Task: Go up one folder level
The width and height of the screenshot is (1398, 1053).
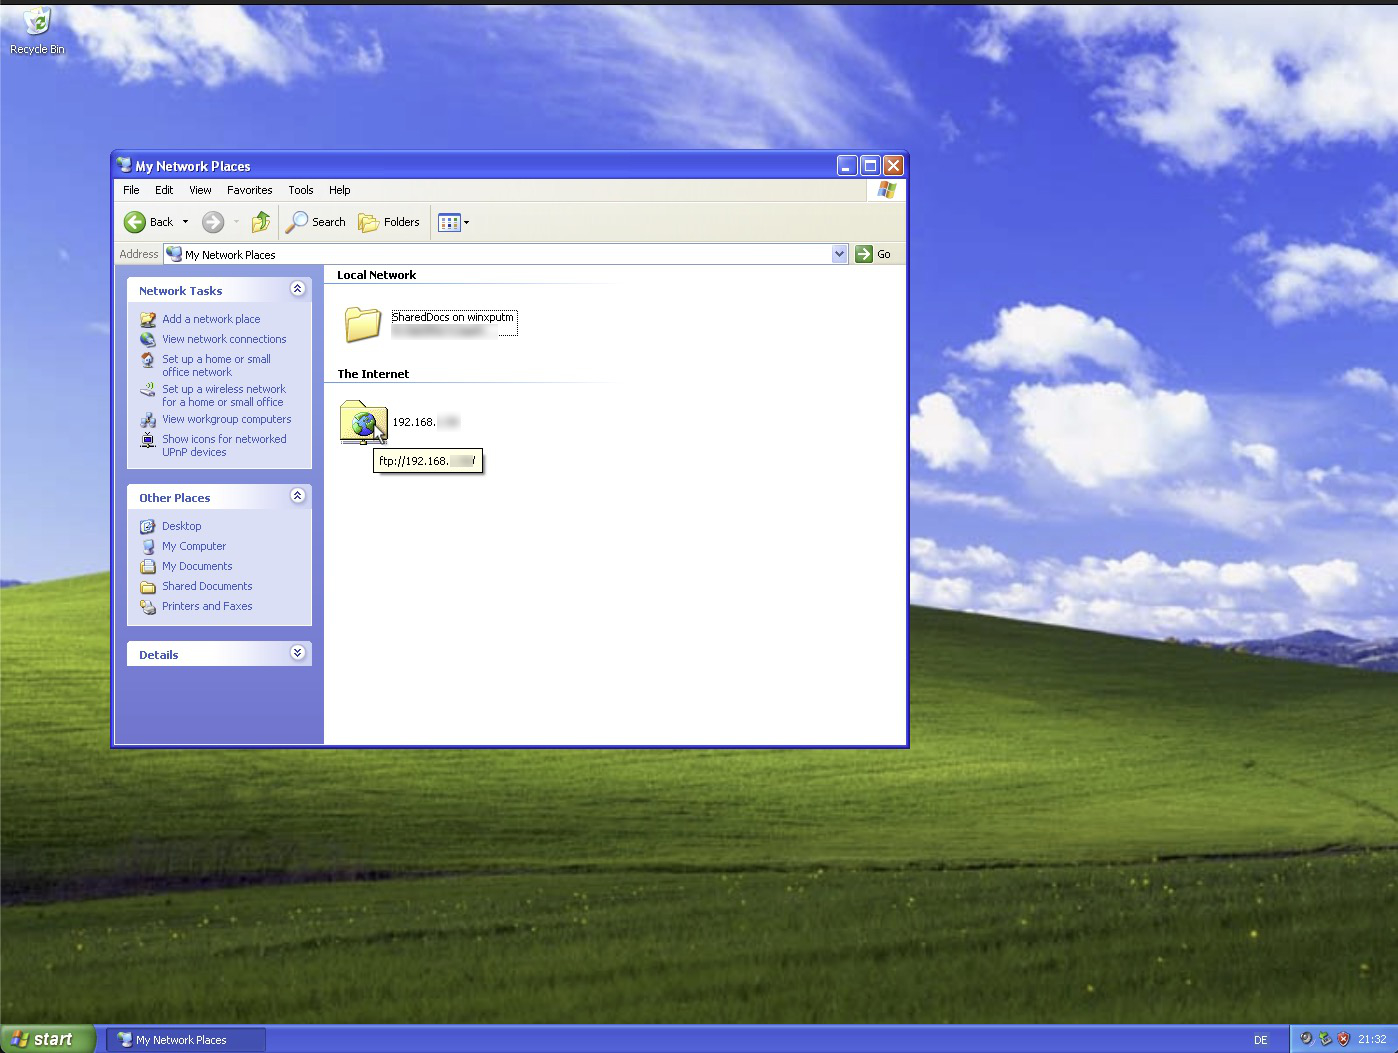Action: tap(261, 222)
